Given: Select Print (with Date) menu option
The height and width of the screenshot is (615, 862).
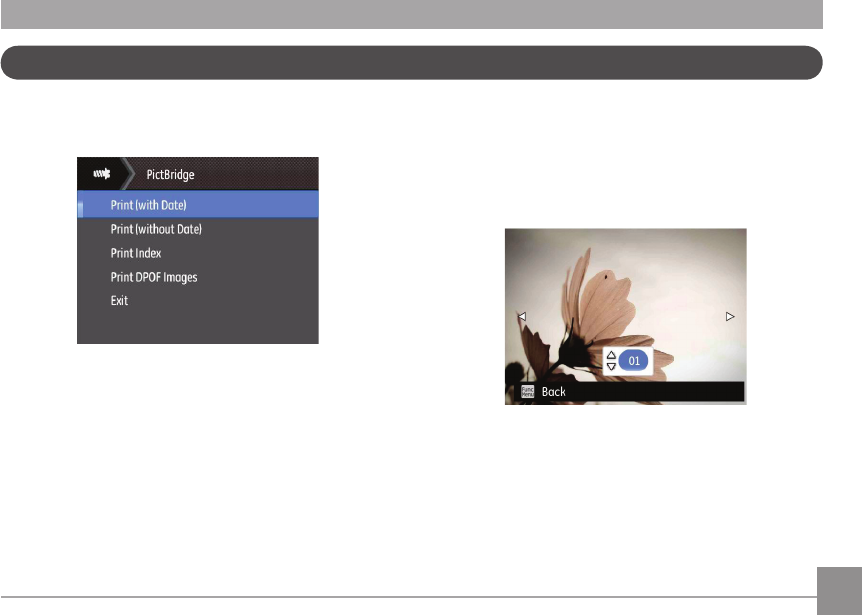Looking at the screenshot, I should click(x=198, y=204).
